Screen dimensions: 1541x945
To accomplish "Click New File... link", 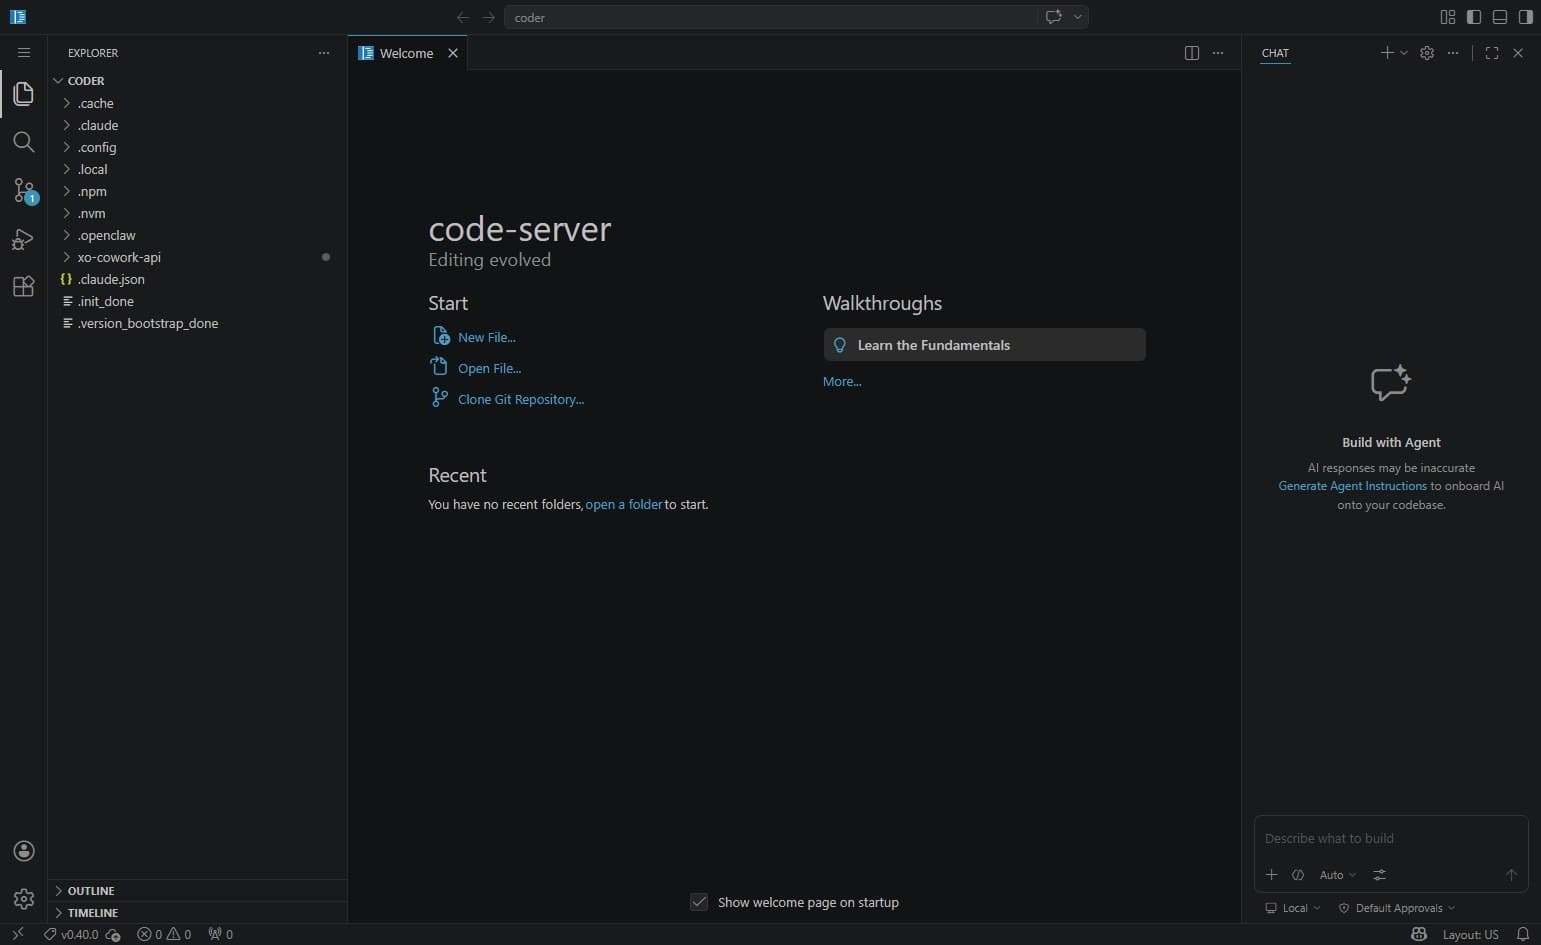I will [486, 337].
